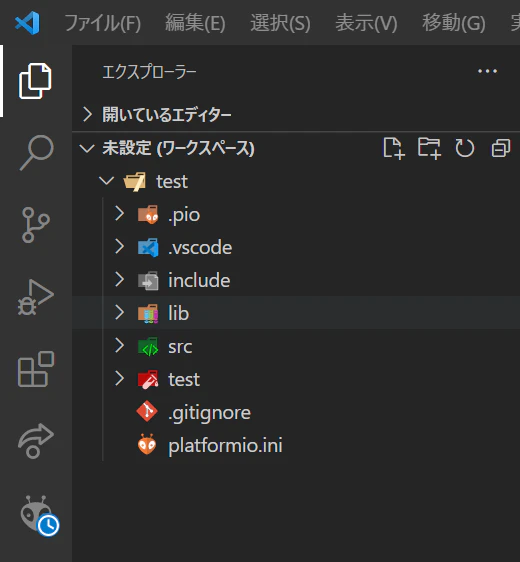
Task: Click the 開いているエディター header label
Action: [x=167, y=115]
